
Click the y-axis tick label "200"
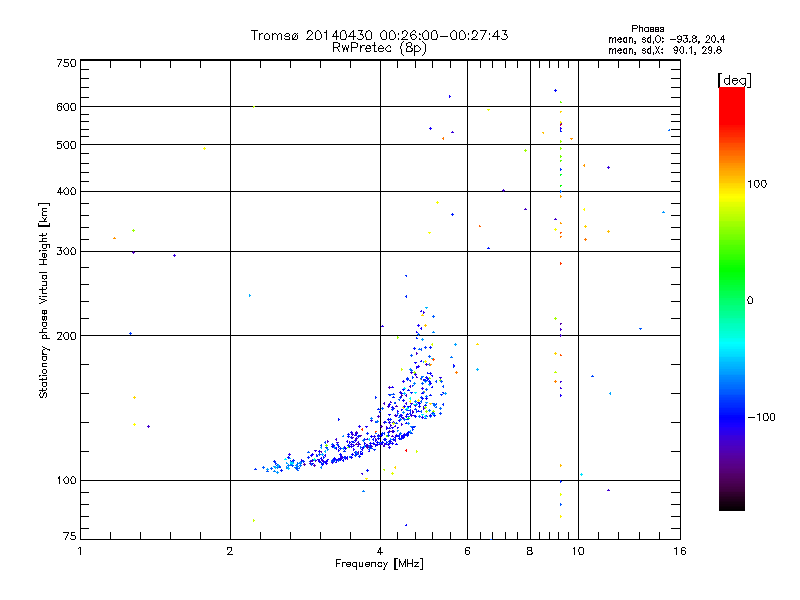(66, 336)
